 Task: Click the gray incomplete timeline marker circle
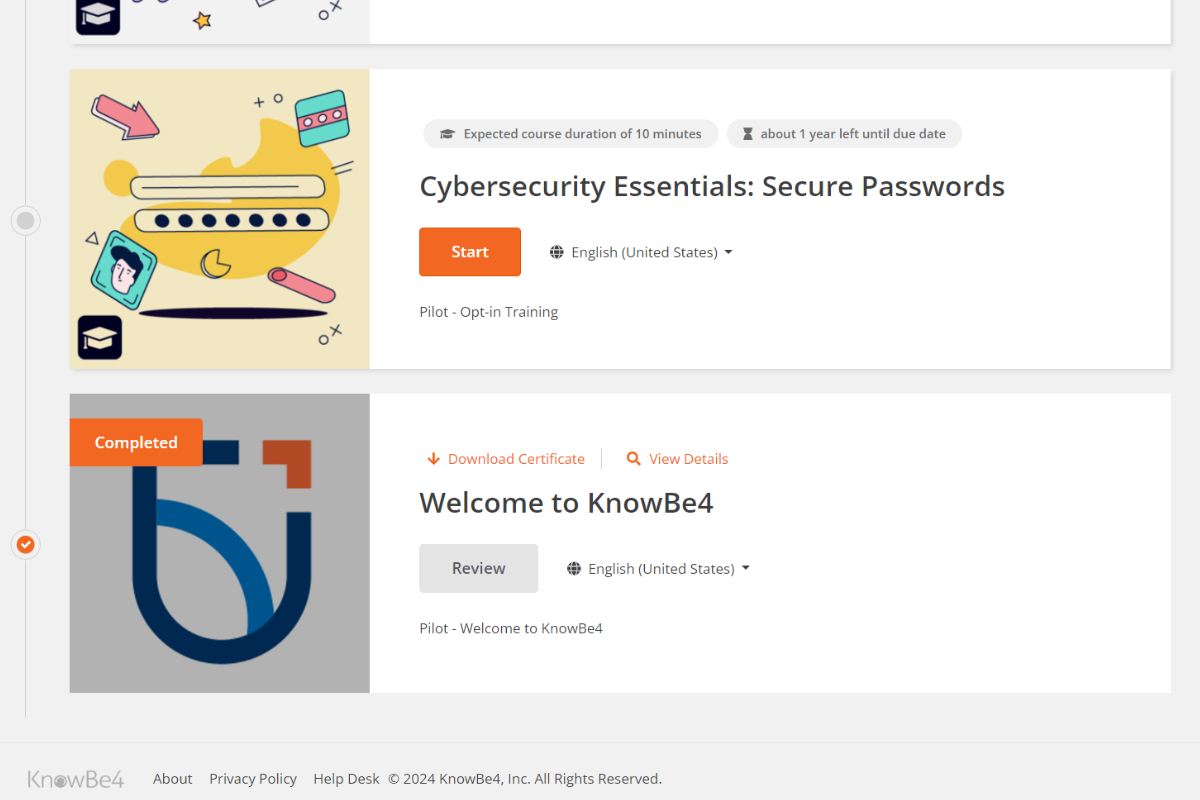(x=26, y=220)
